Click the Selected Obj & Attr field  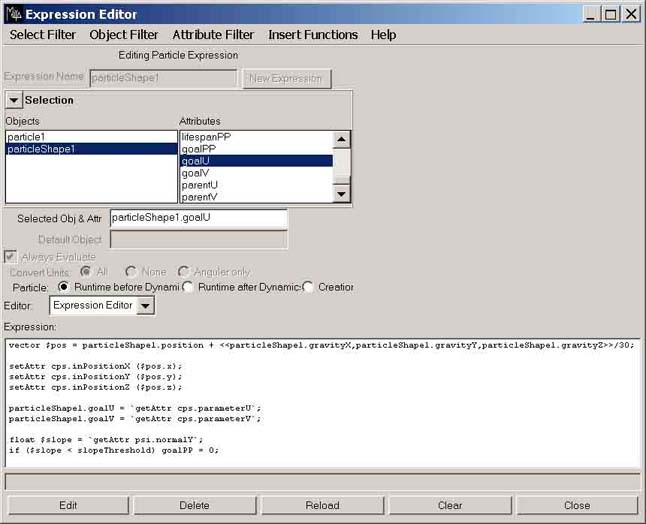pyautogui.click(x=198, y=218)
